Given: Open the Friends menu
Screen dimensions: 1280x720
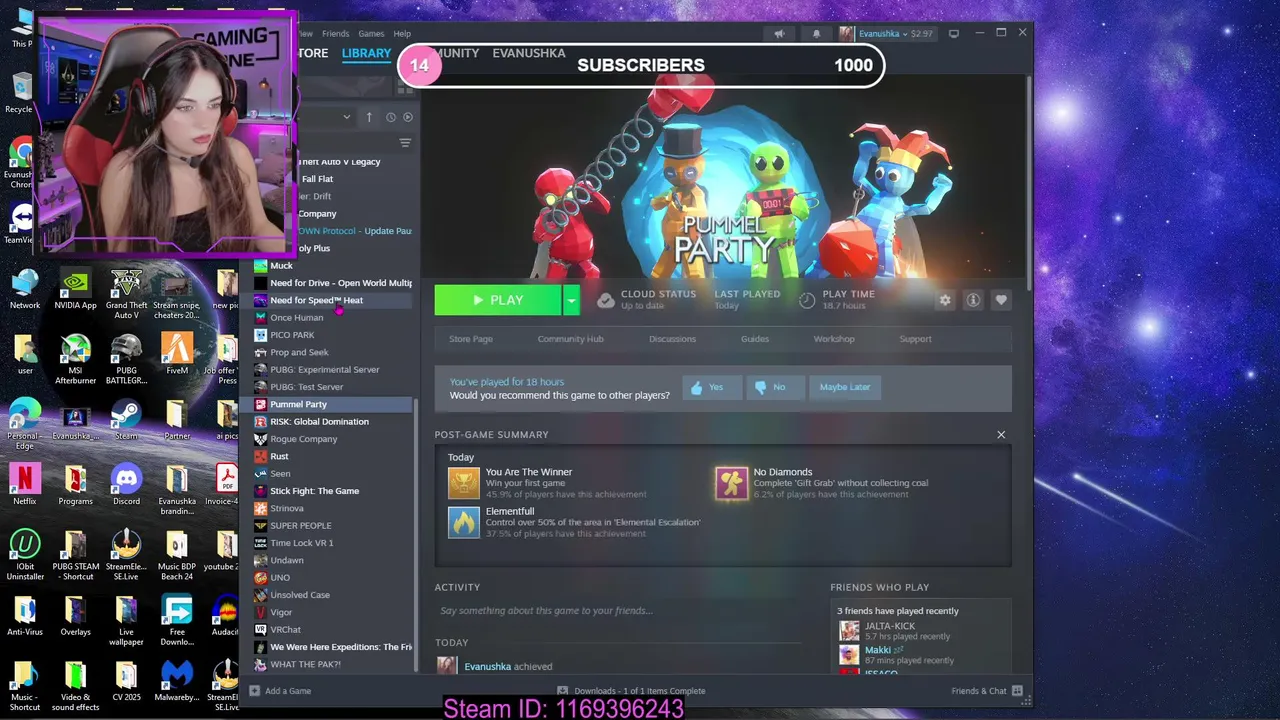Looking at the screenshot, I should coord(336,34).
